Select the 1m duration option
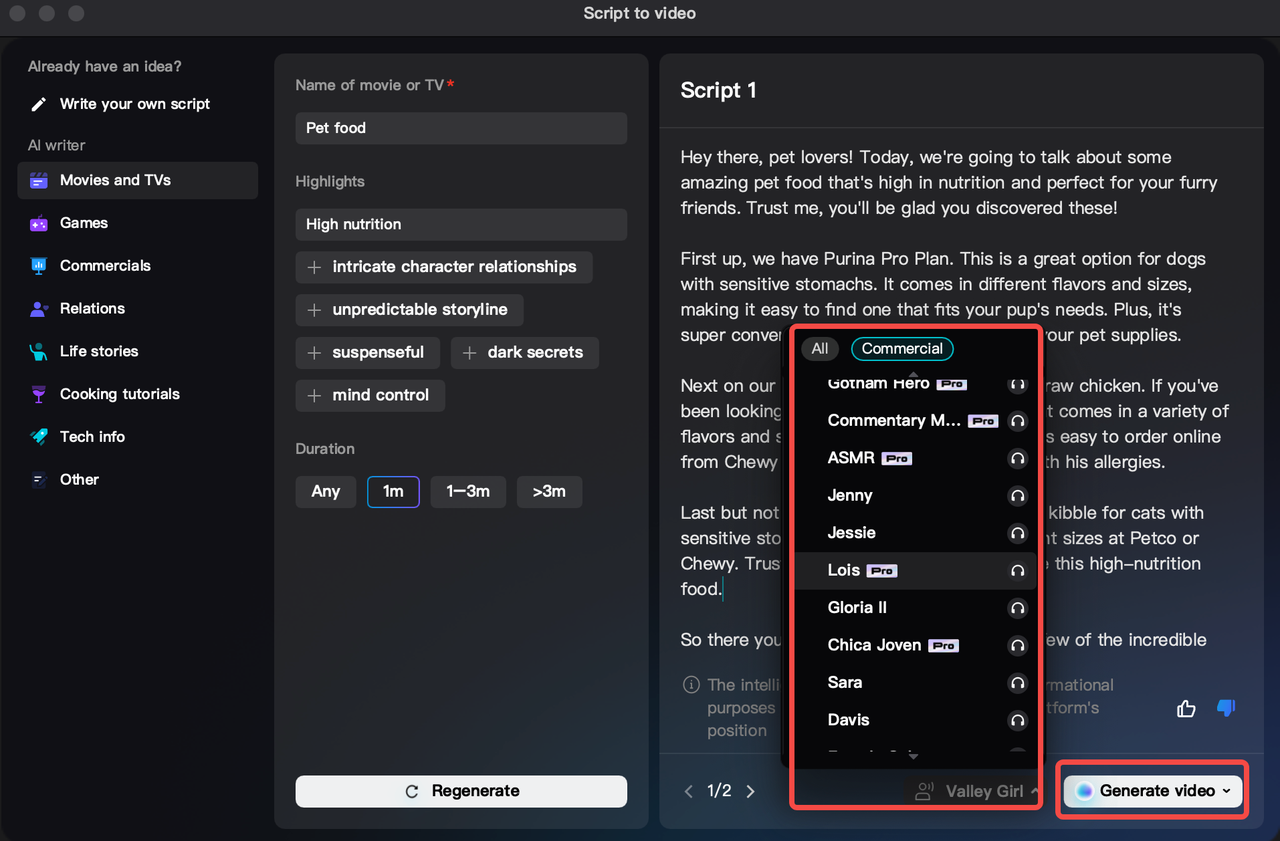 tap(393, 491)
